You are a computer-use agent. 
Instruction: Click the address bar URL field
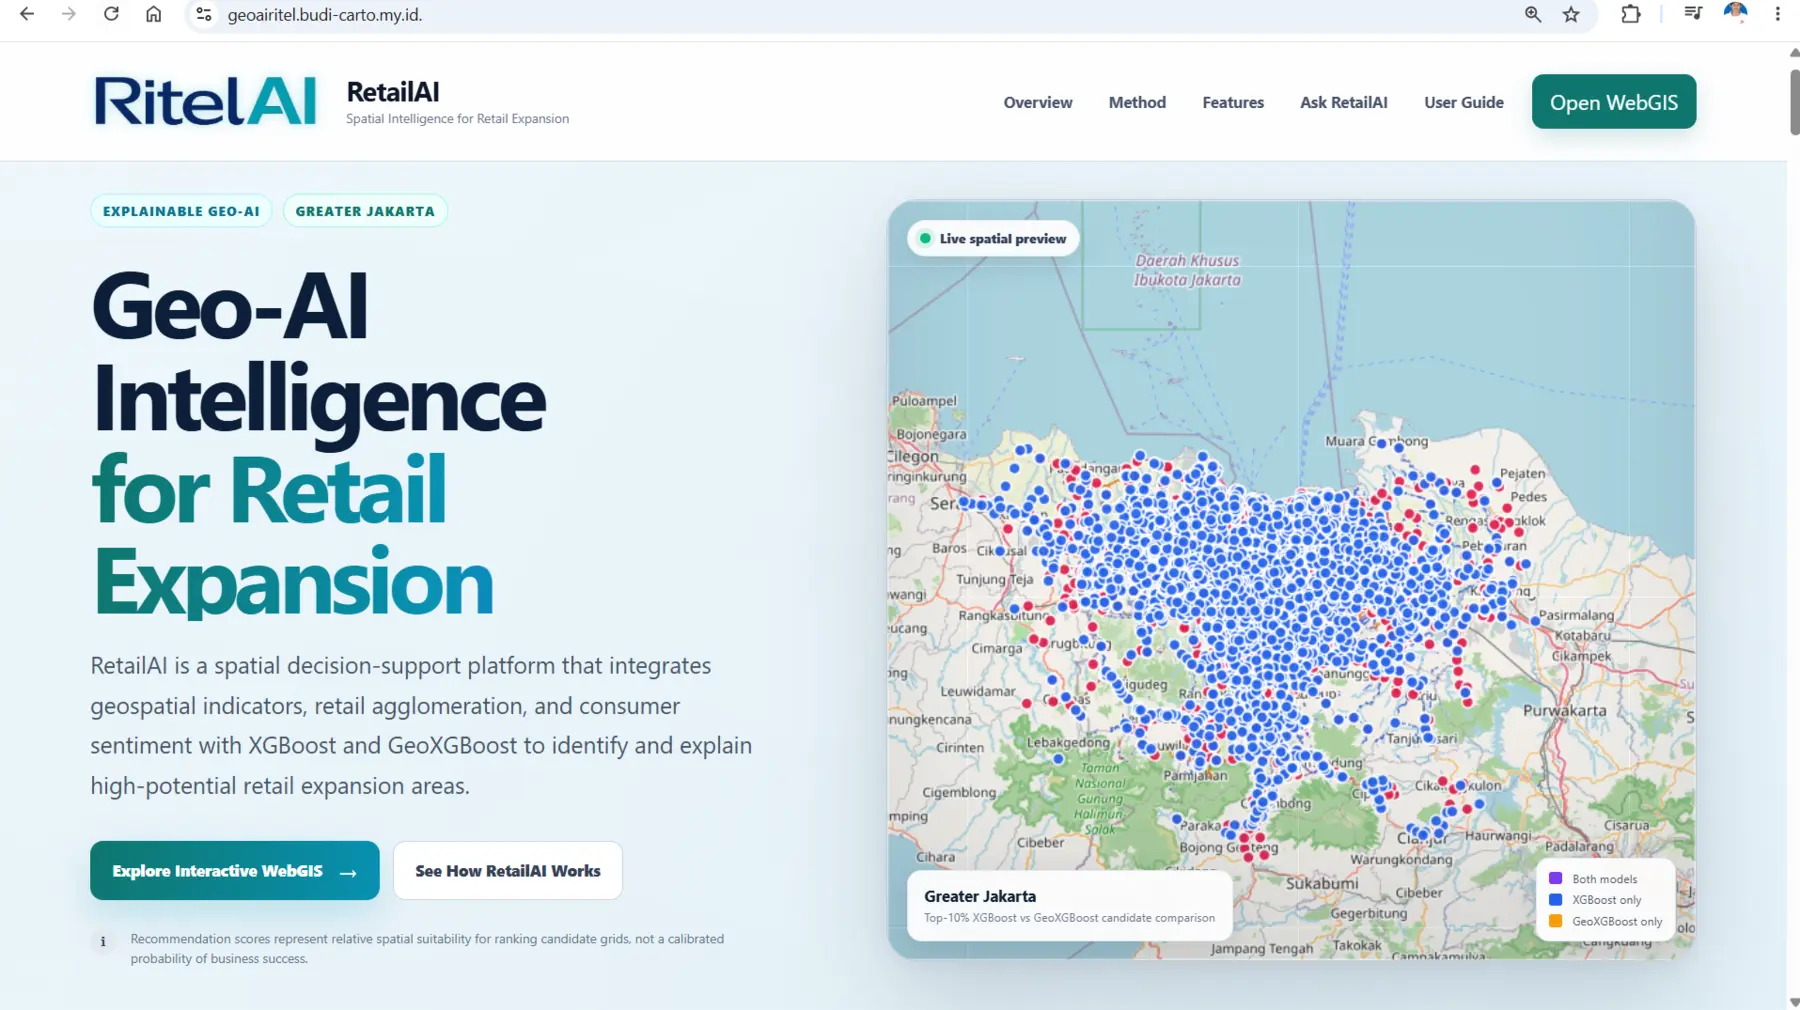coord(860,15)
